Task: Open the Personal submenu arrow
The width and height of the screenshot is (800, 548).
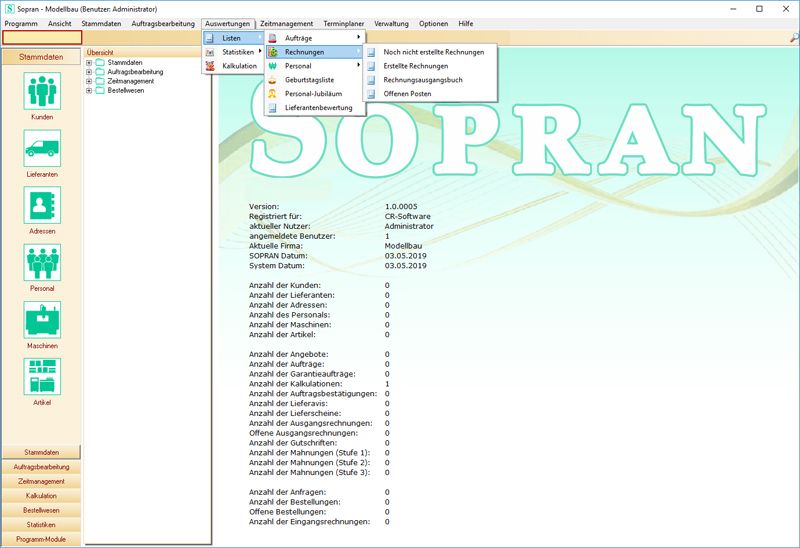Action: pyautogui.click(x=359, y=65)
